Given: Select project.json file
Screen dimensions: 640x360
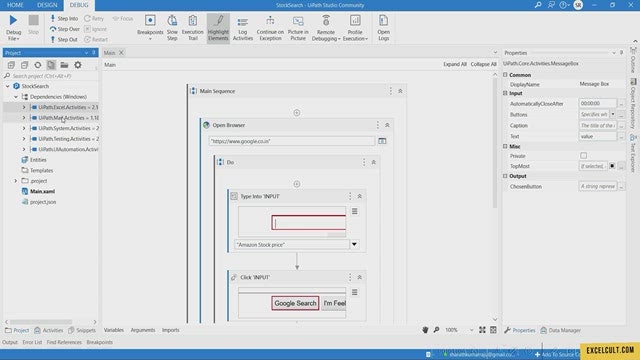Looking at the screenshot, I should pos(43,202).
